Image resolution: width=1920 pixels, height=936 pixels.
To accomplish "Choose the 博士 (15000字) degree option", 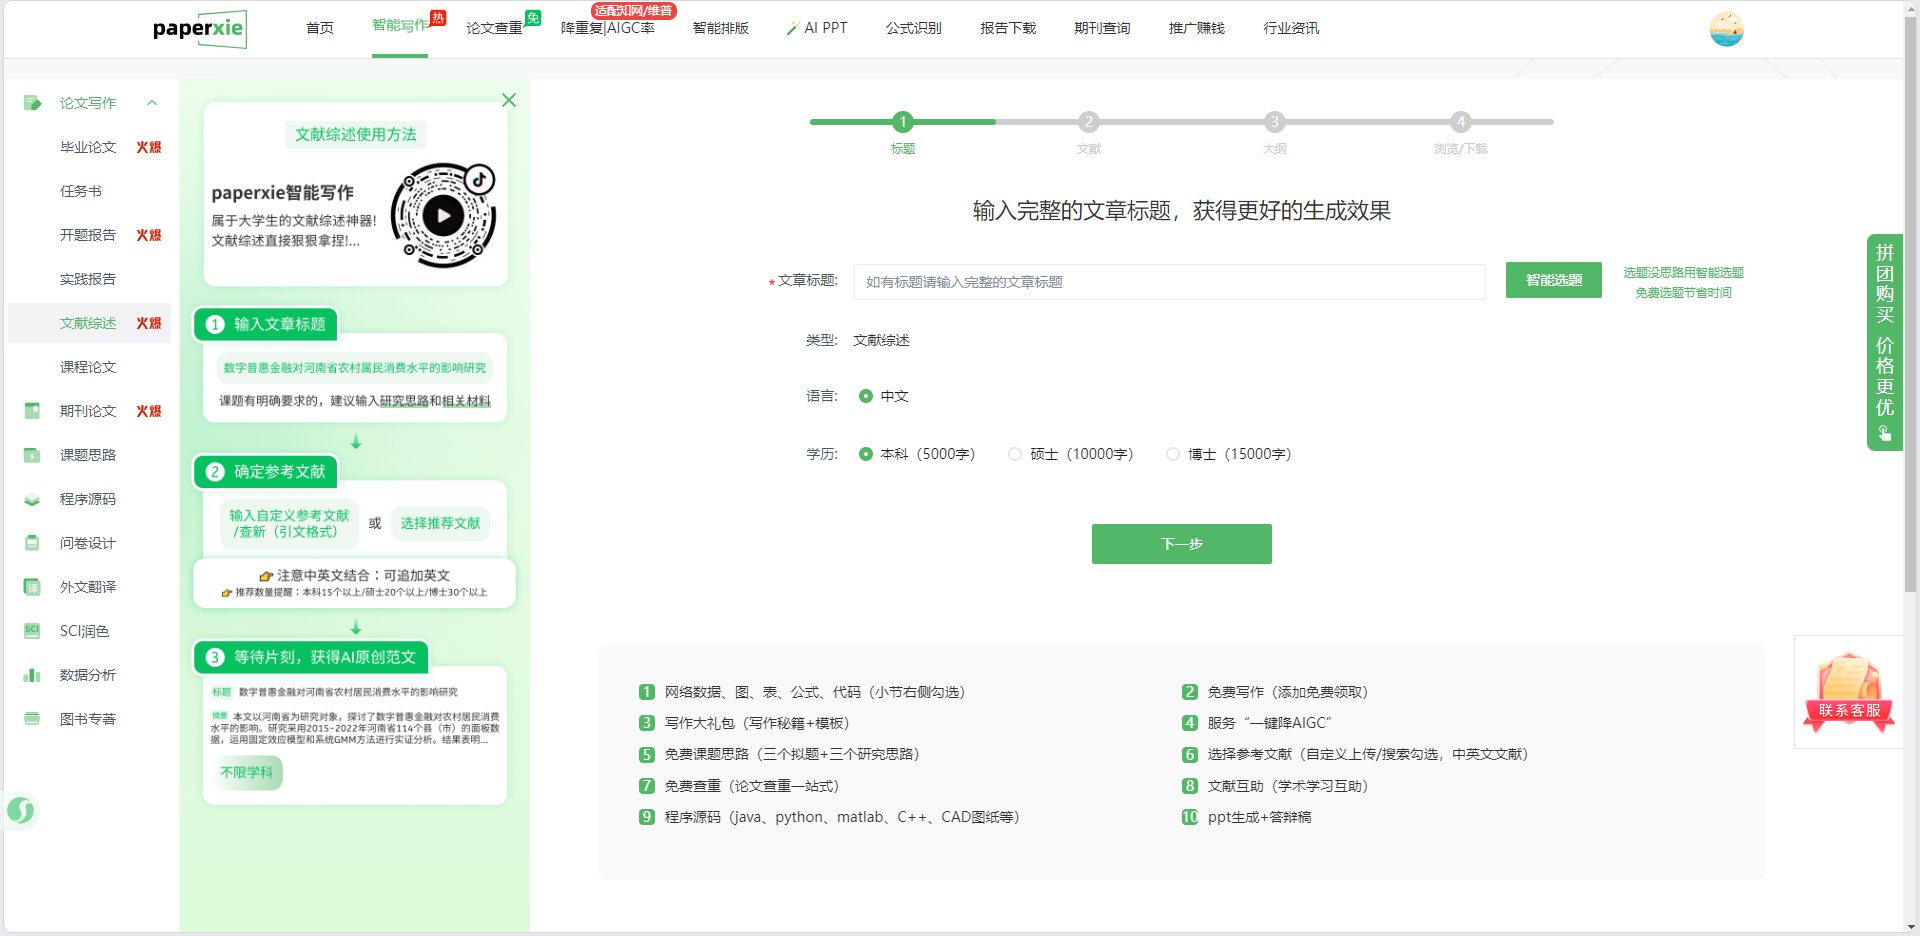I will pos(1173,454).
